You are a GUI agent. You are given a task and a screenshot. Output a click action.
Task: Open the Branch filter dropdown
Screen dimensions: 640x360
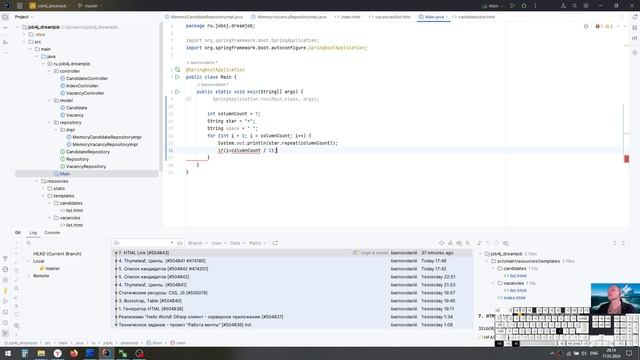point(198,243)
